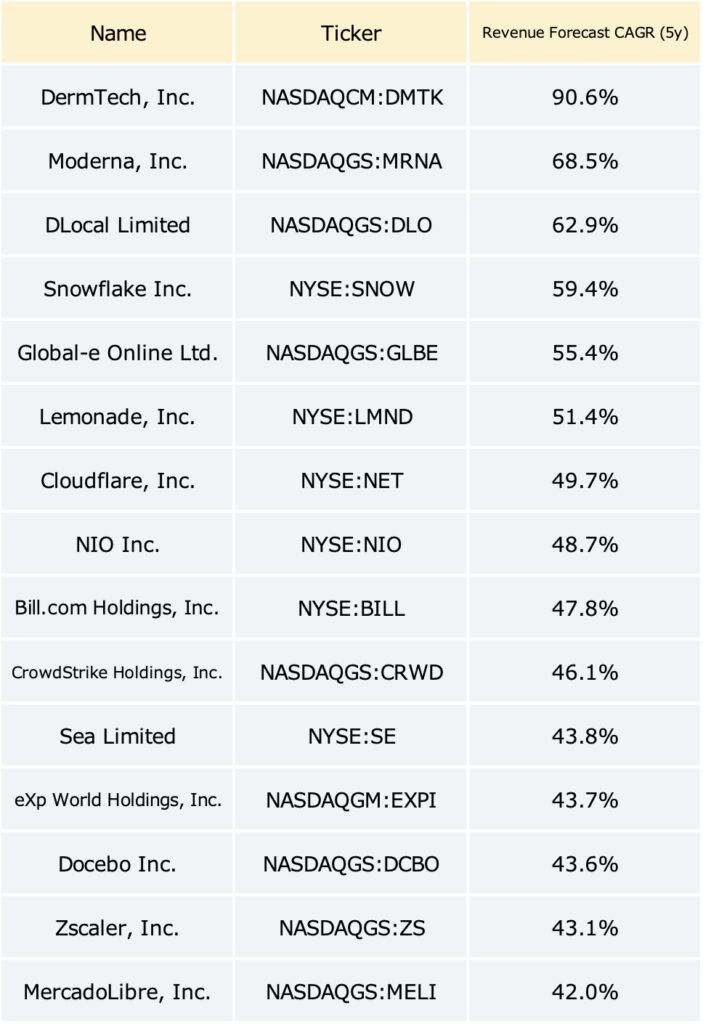Select the 68.5% value cell
703x1024 pixels.
click(x=585, y=161)
